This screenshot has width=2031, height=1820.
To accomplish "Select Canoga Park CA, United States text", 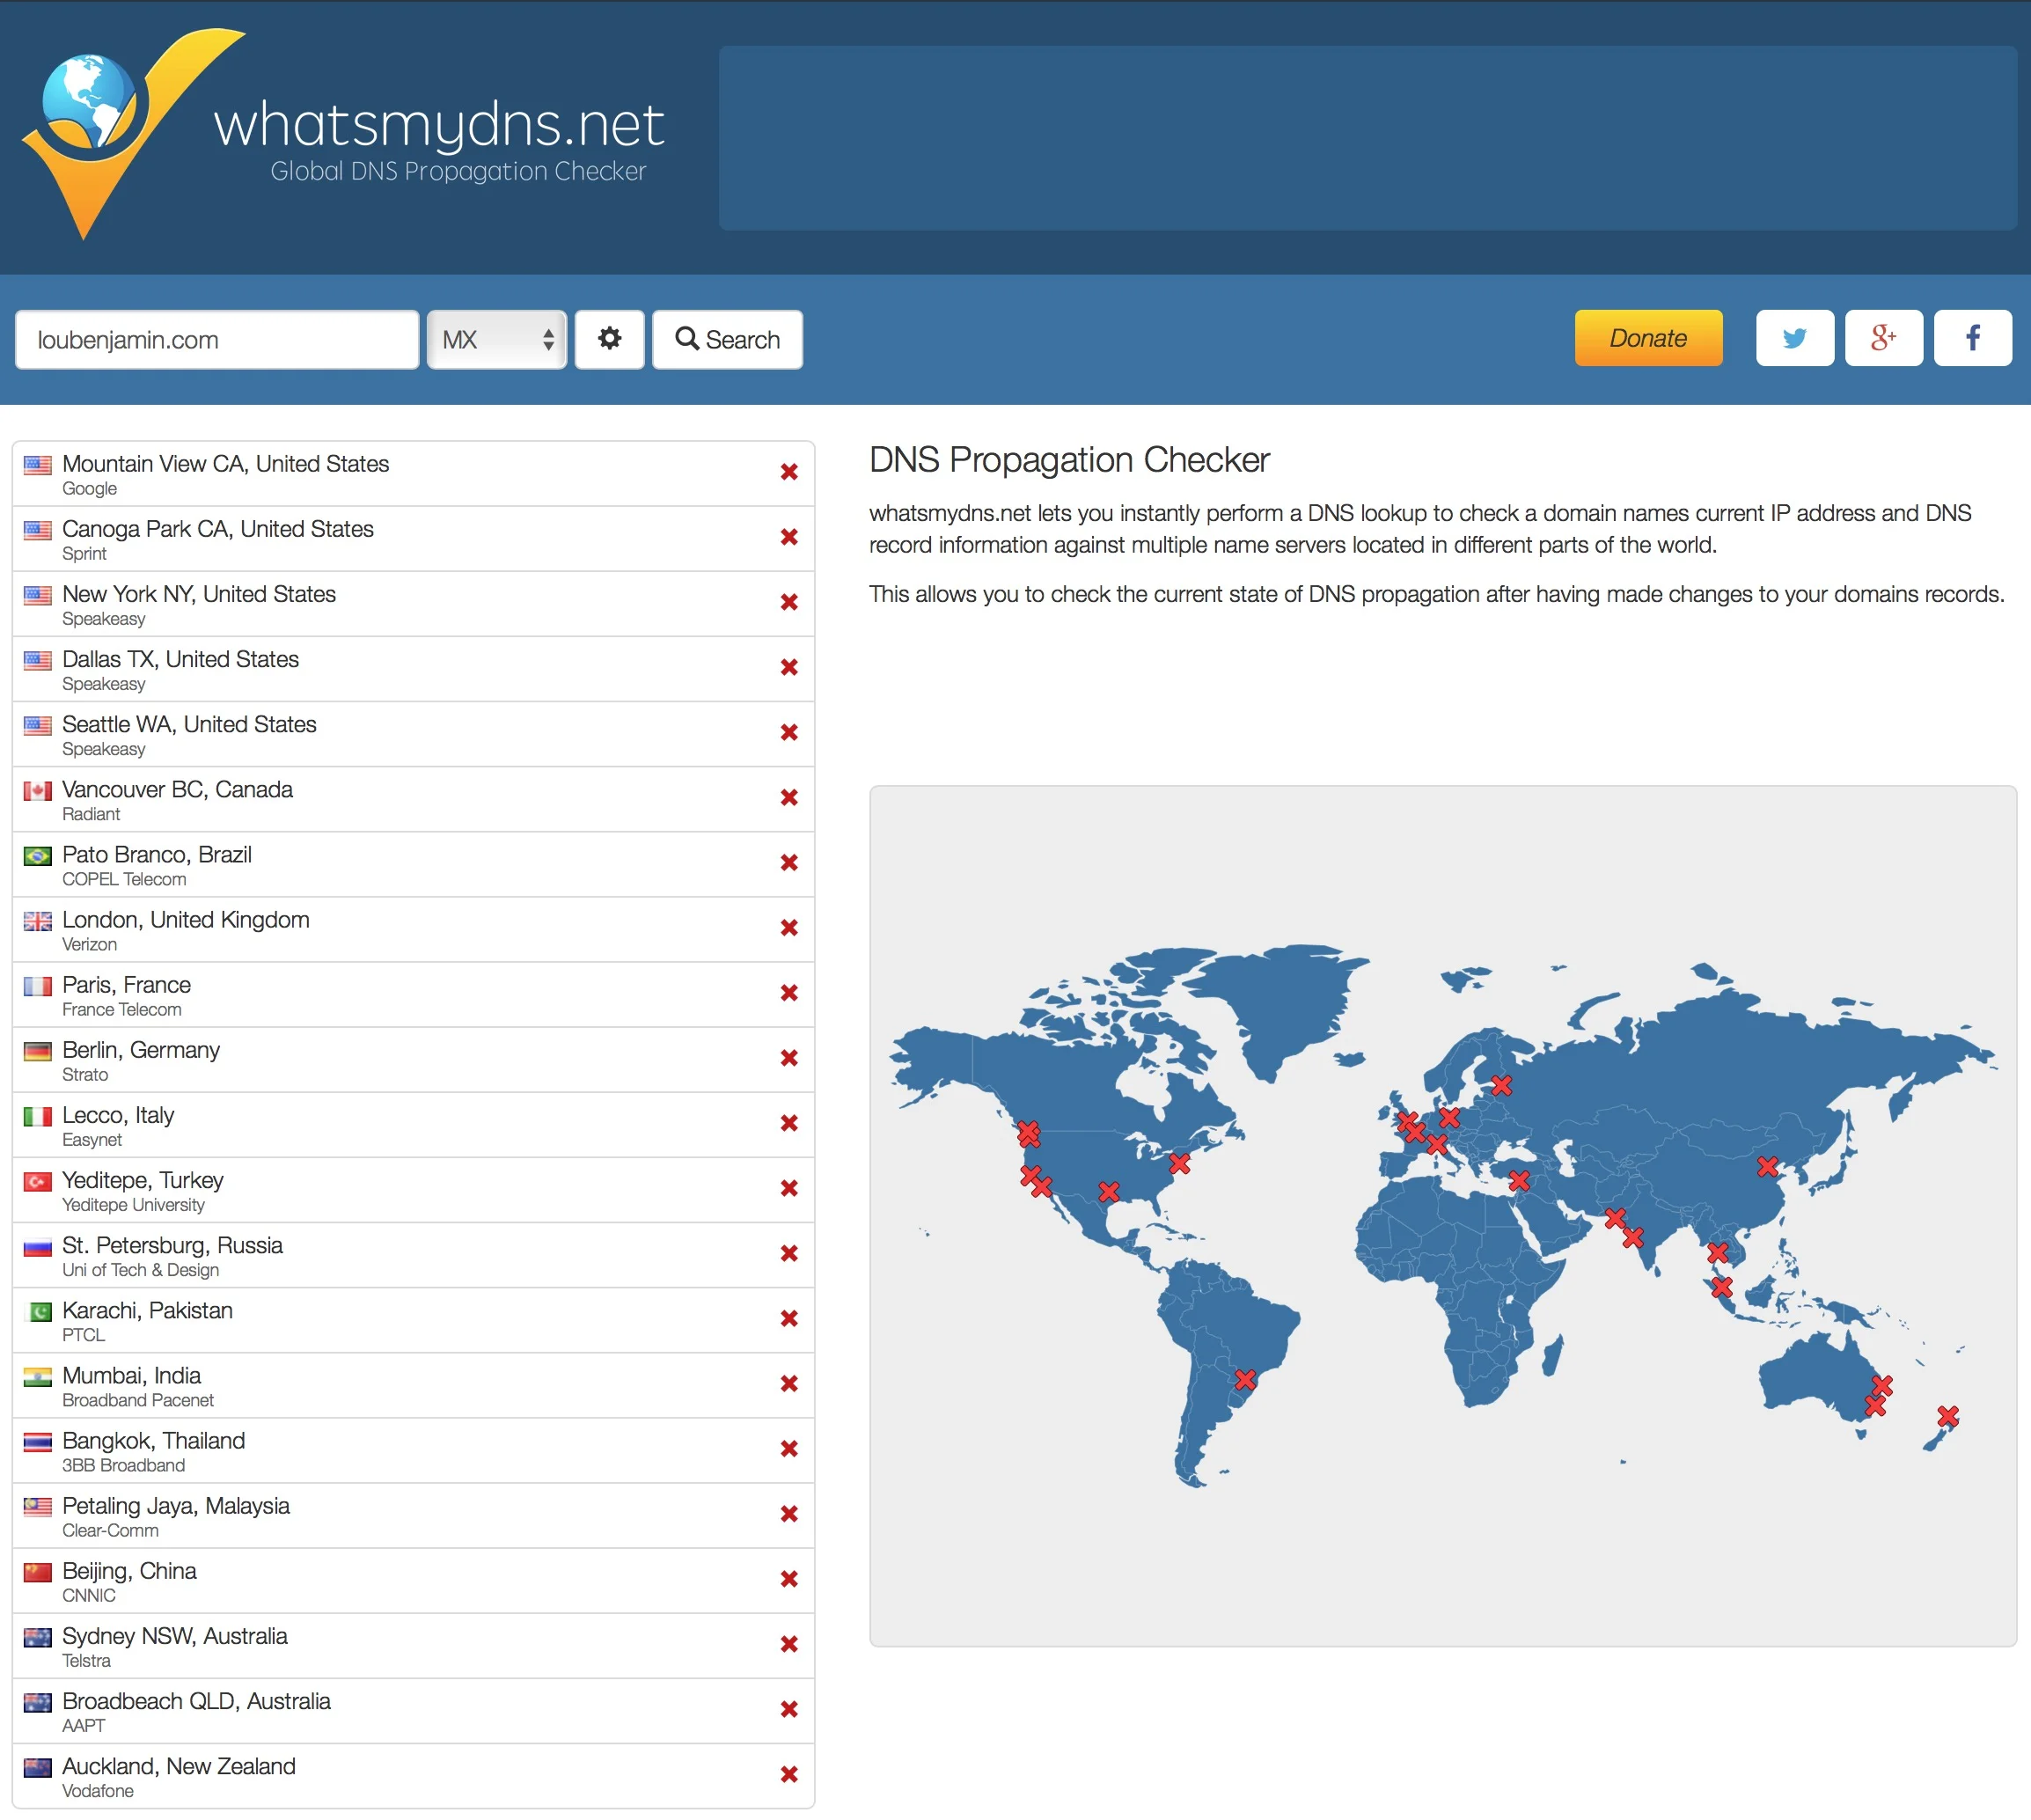I will pos(218,528).
